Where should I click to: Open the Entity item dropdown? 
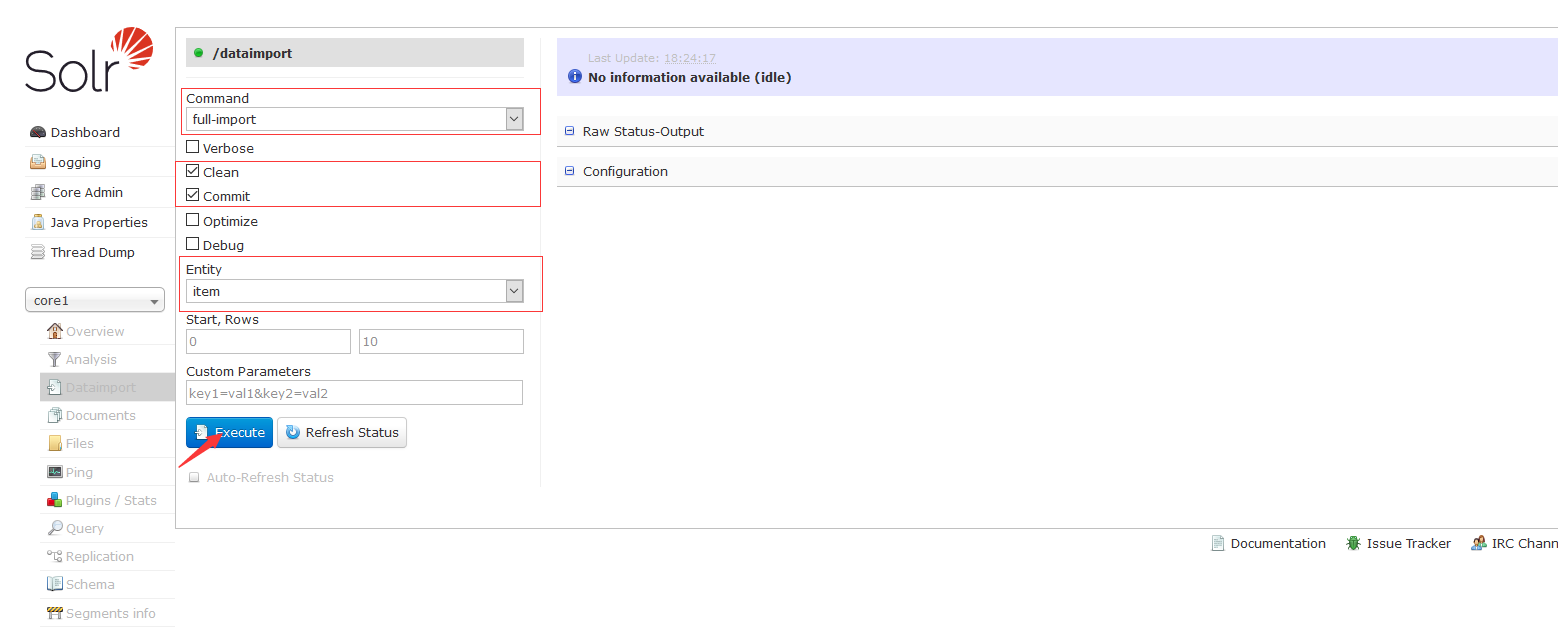coord(355,291)
